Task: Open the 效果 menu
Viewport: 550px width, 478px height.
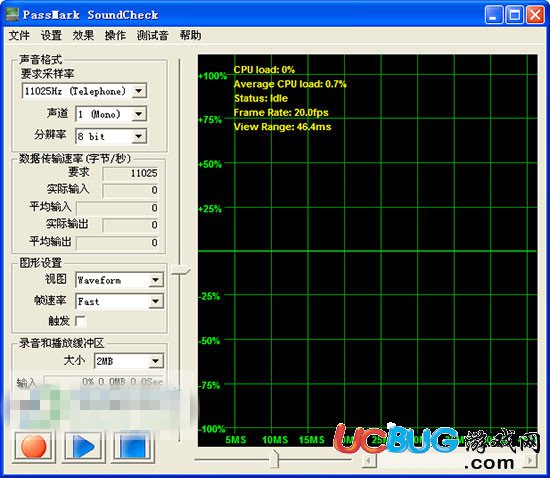Action: [x=83, y=35]
